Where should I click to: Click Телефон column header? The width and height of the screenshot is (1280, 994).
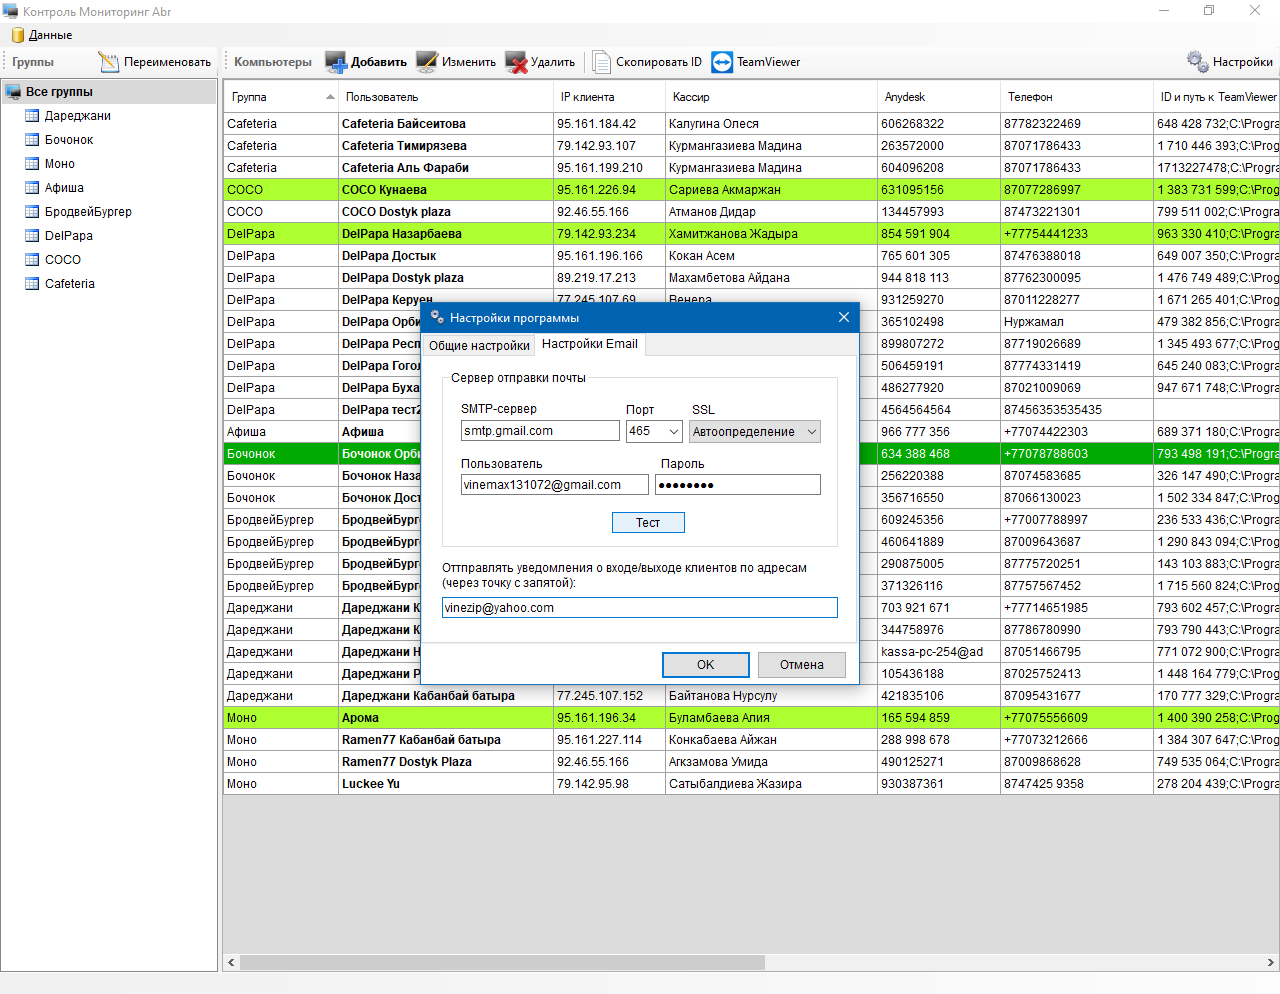1076,97
